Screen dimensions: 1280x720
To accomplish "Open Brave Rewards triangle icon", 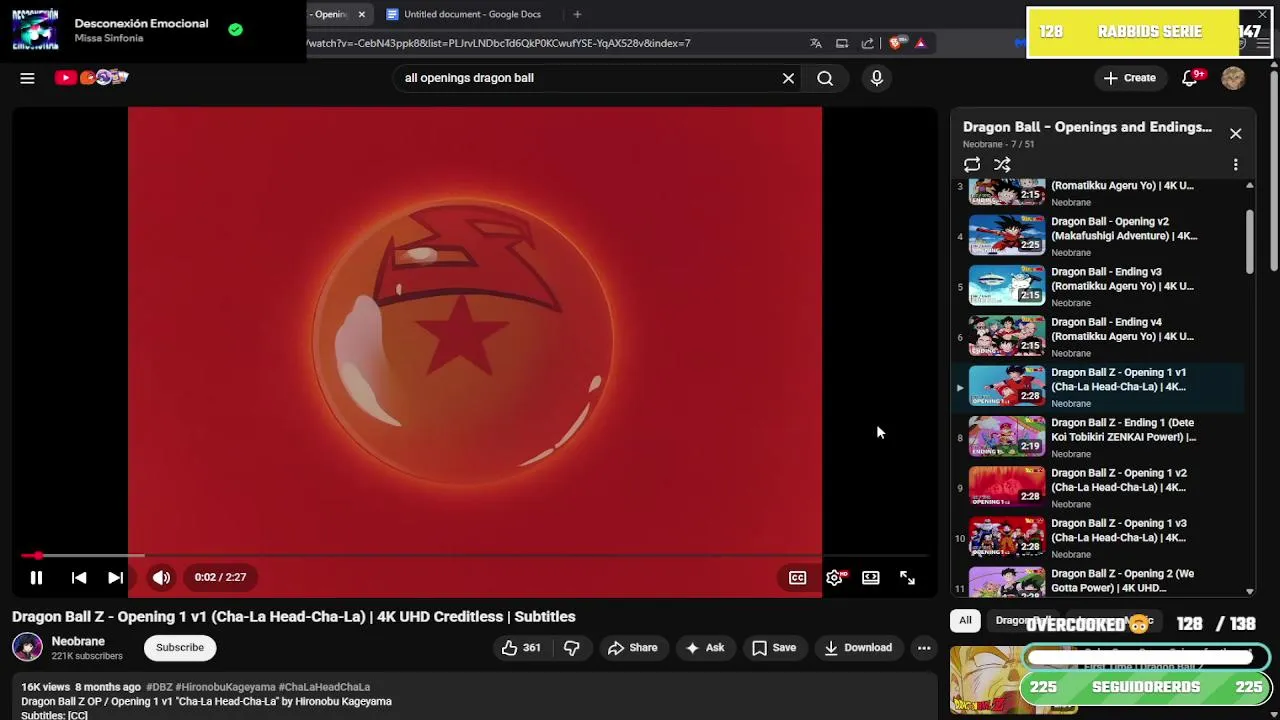I will [x=920, y=43].
